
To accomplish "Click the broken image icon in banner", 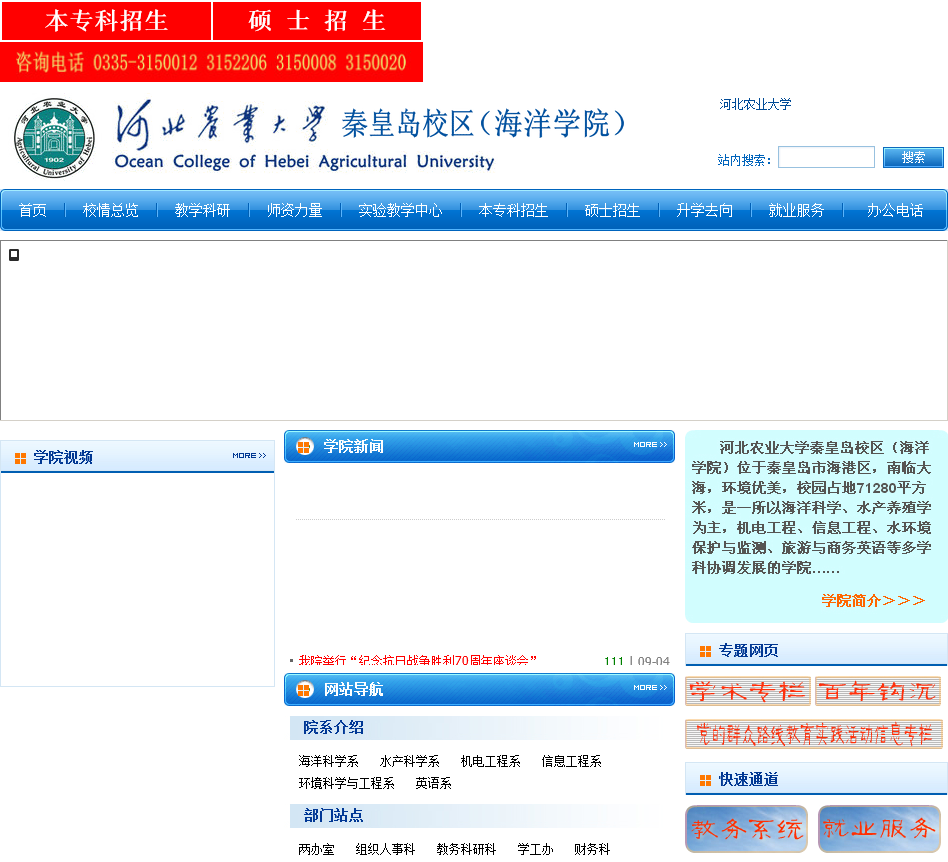I will 14,255.
